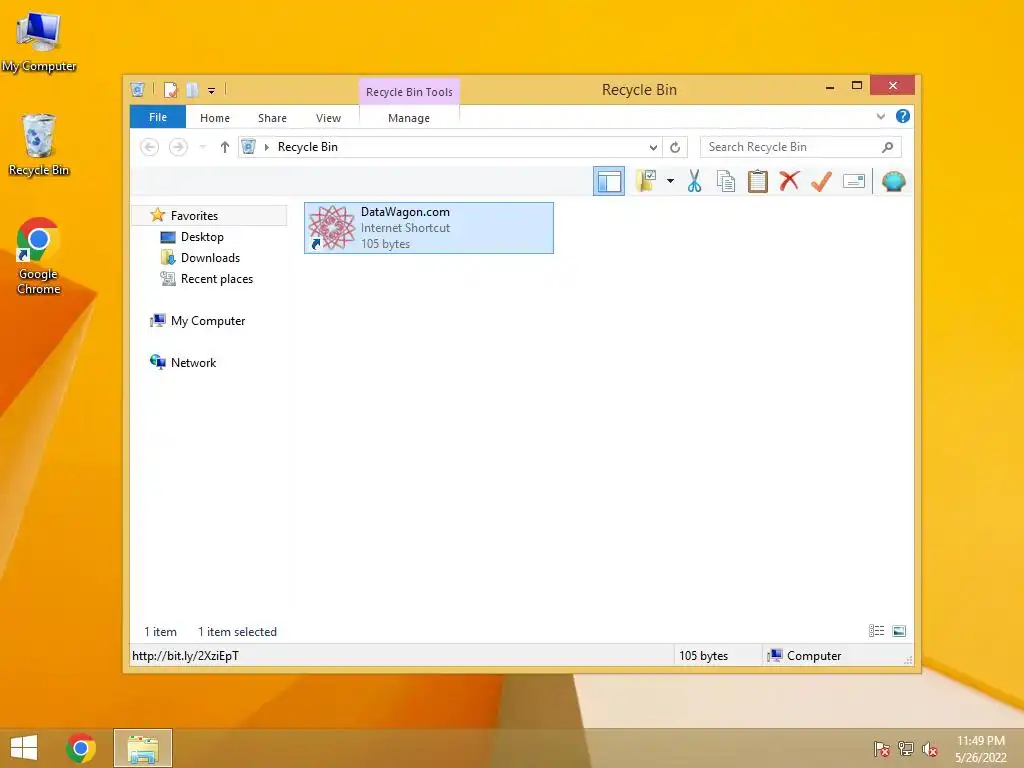1024x768 pixels.
Task: Click the Paste clipboard toolbar icon
Action: [758, 182]
